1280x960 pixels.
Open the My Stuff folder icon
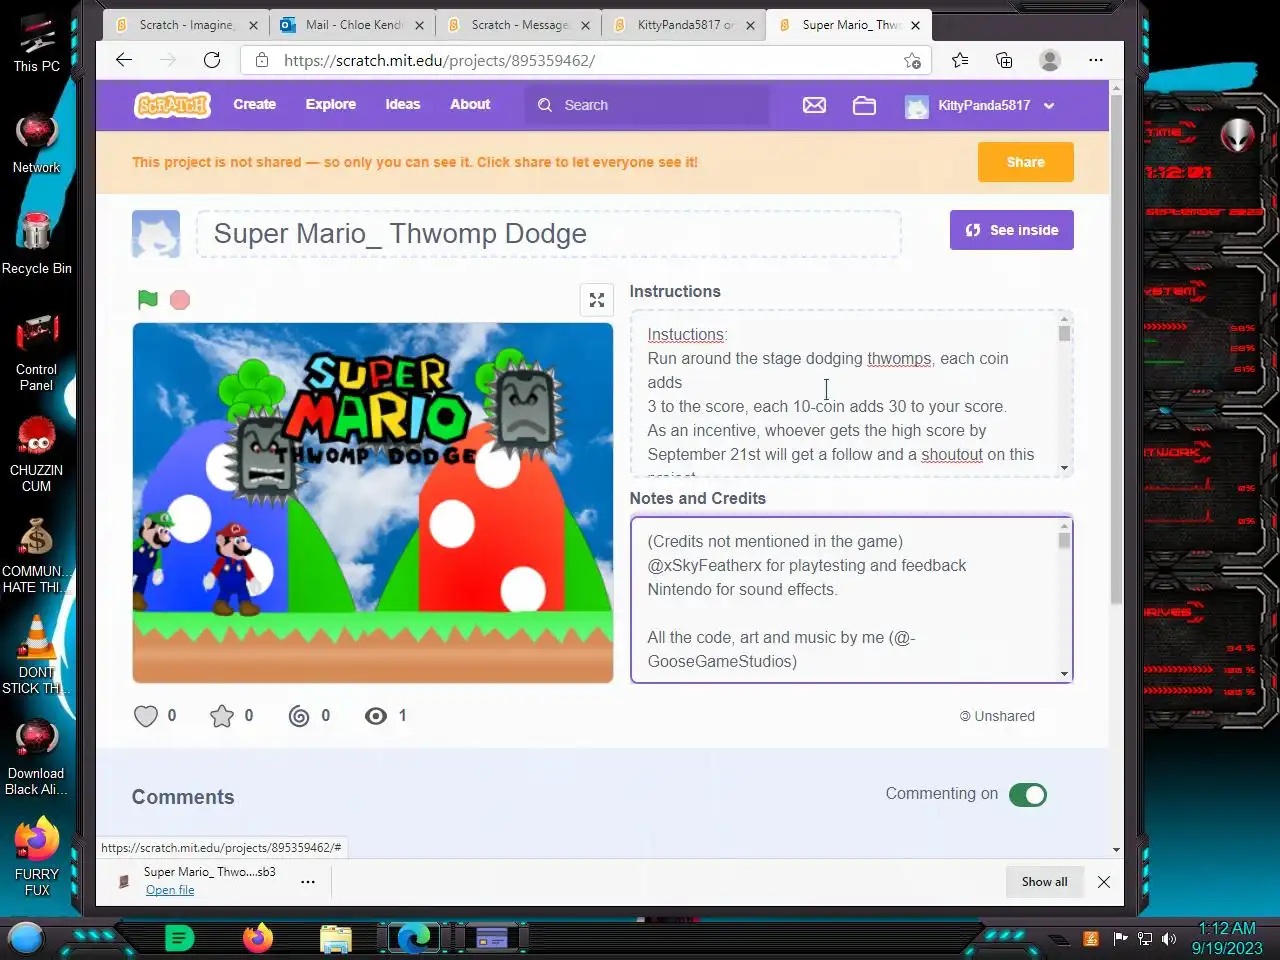click(864, 105)
